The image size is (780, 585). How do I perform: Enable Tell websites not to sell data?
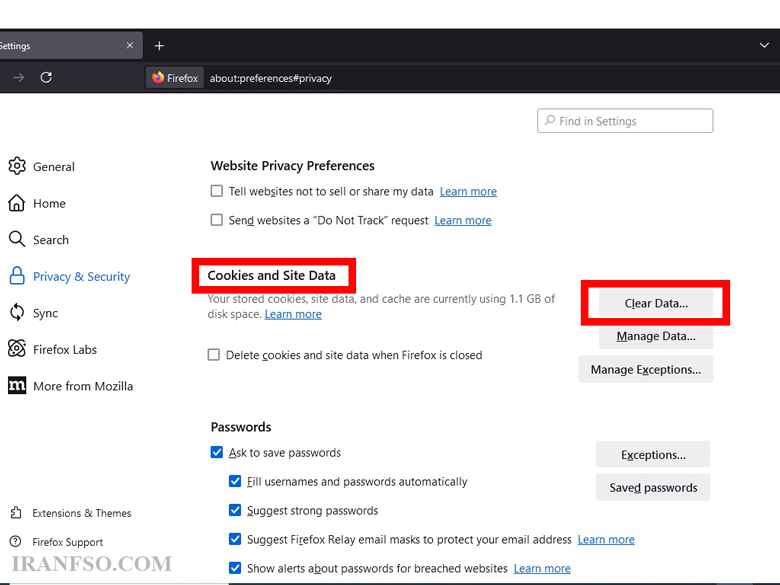(217, 191)
